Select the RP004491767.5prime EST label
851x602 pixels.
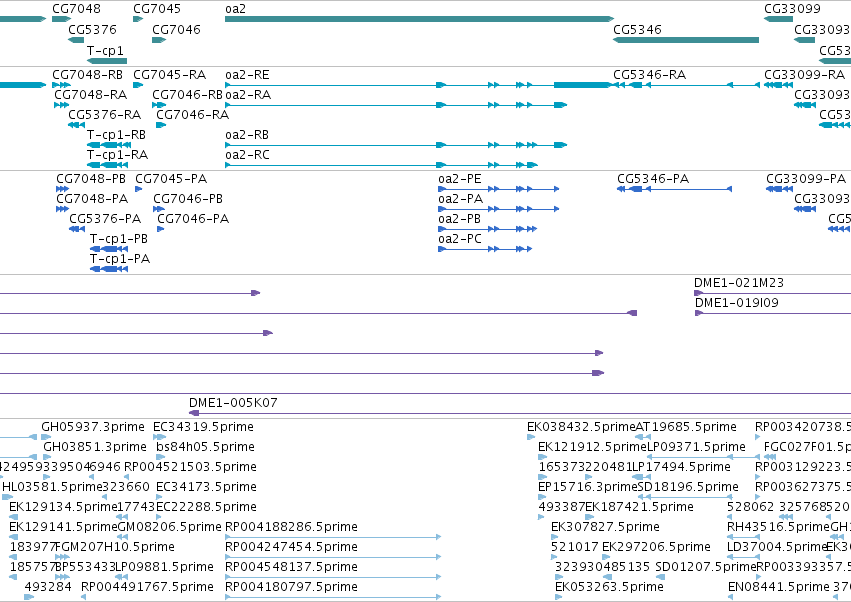point(147,587)
